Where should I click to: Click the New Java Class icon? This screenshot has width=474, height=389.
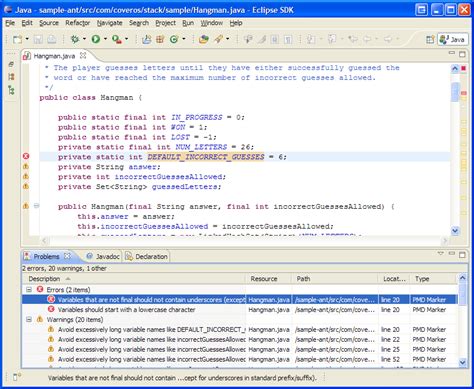pyautogui.click(x=174, y=39)
